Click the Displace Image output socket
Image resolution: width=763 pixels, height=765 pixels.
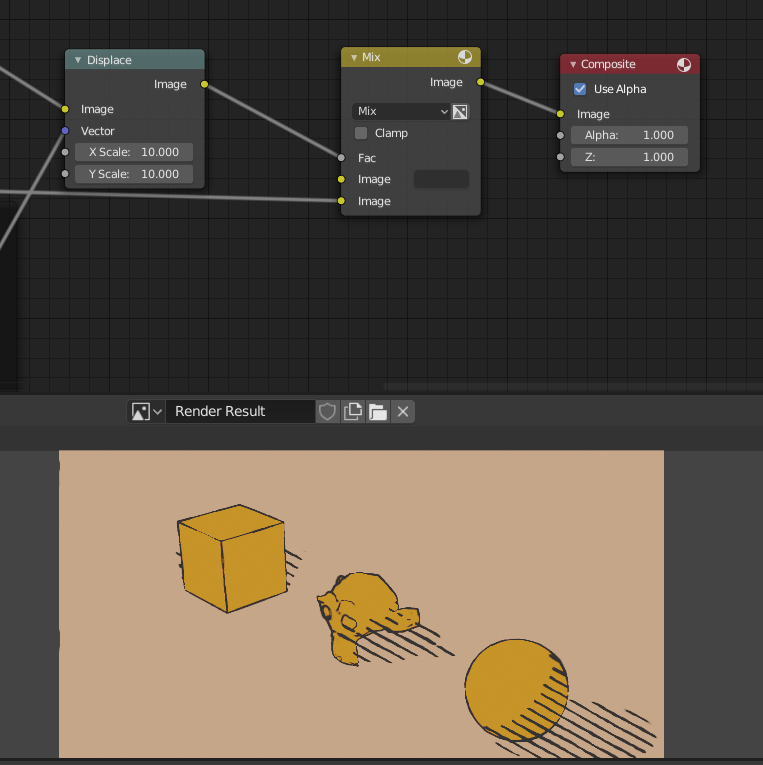pos(204,84)
